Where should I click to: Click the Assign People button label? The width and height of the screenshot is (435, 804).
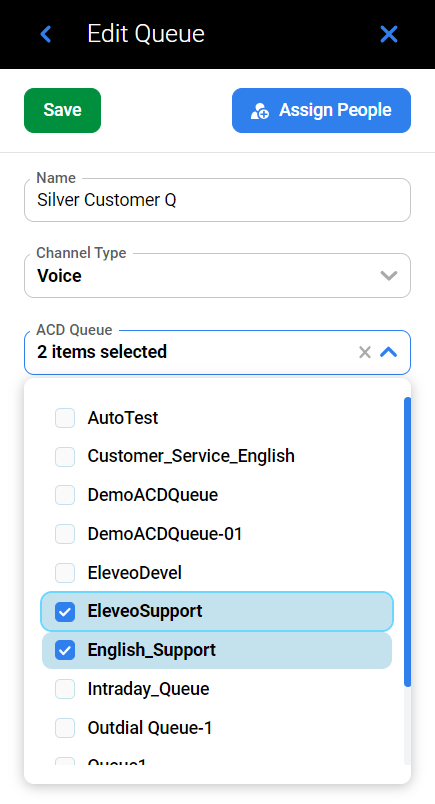point(335,110)
